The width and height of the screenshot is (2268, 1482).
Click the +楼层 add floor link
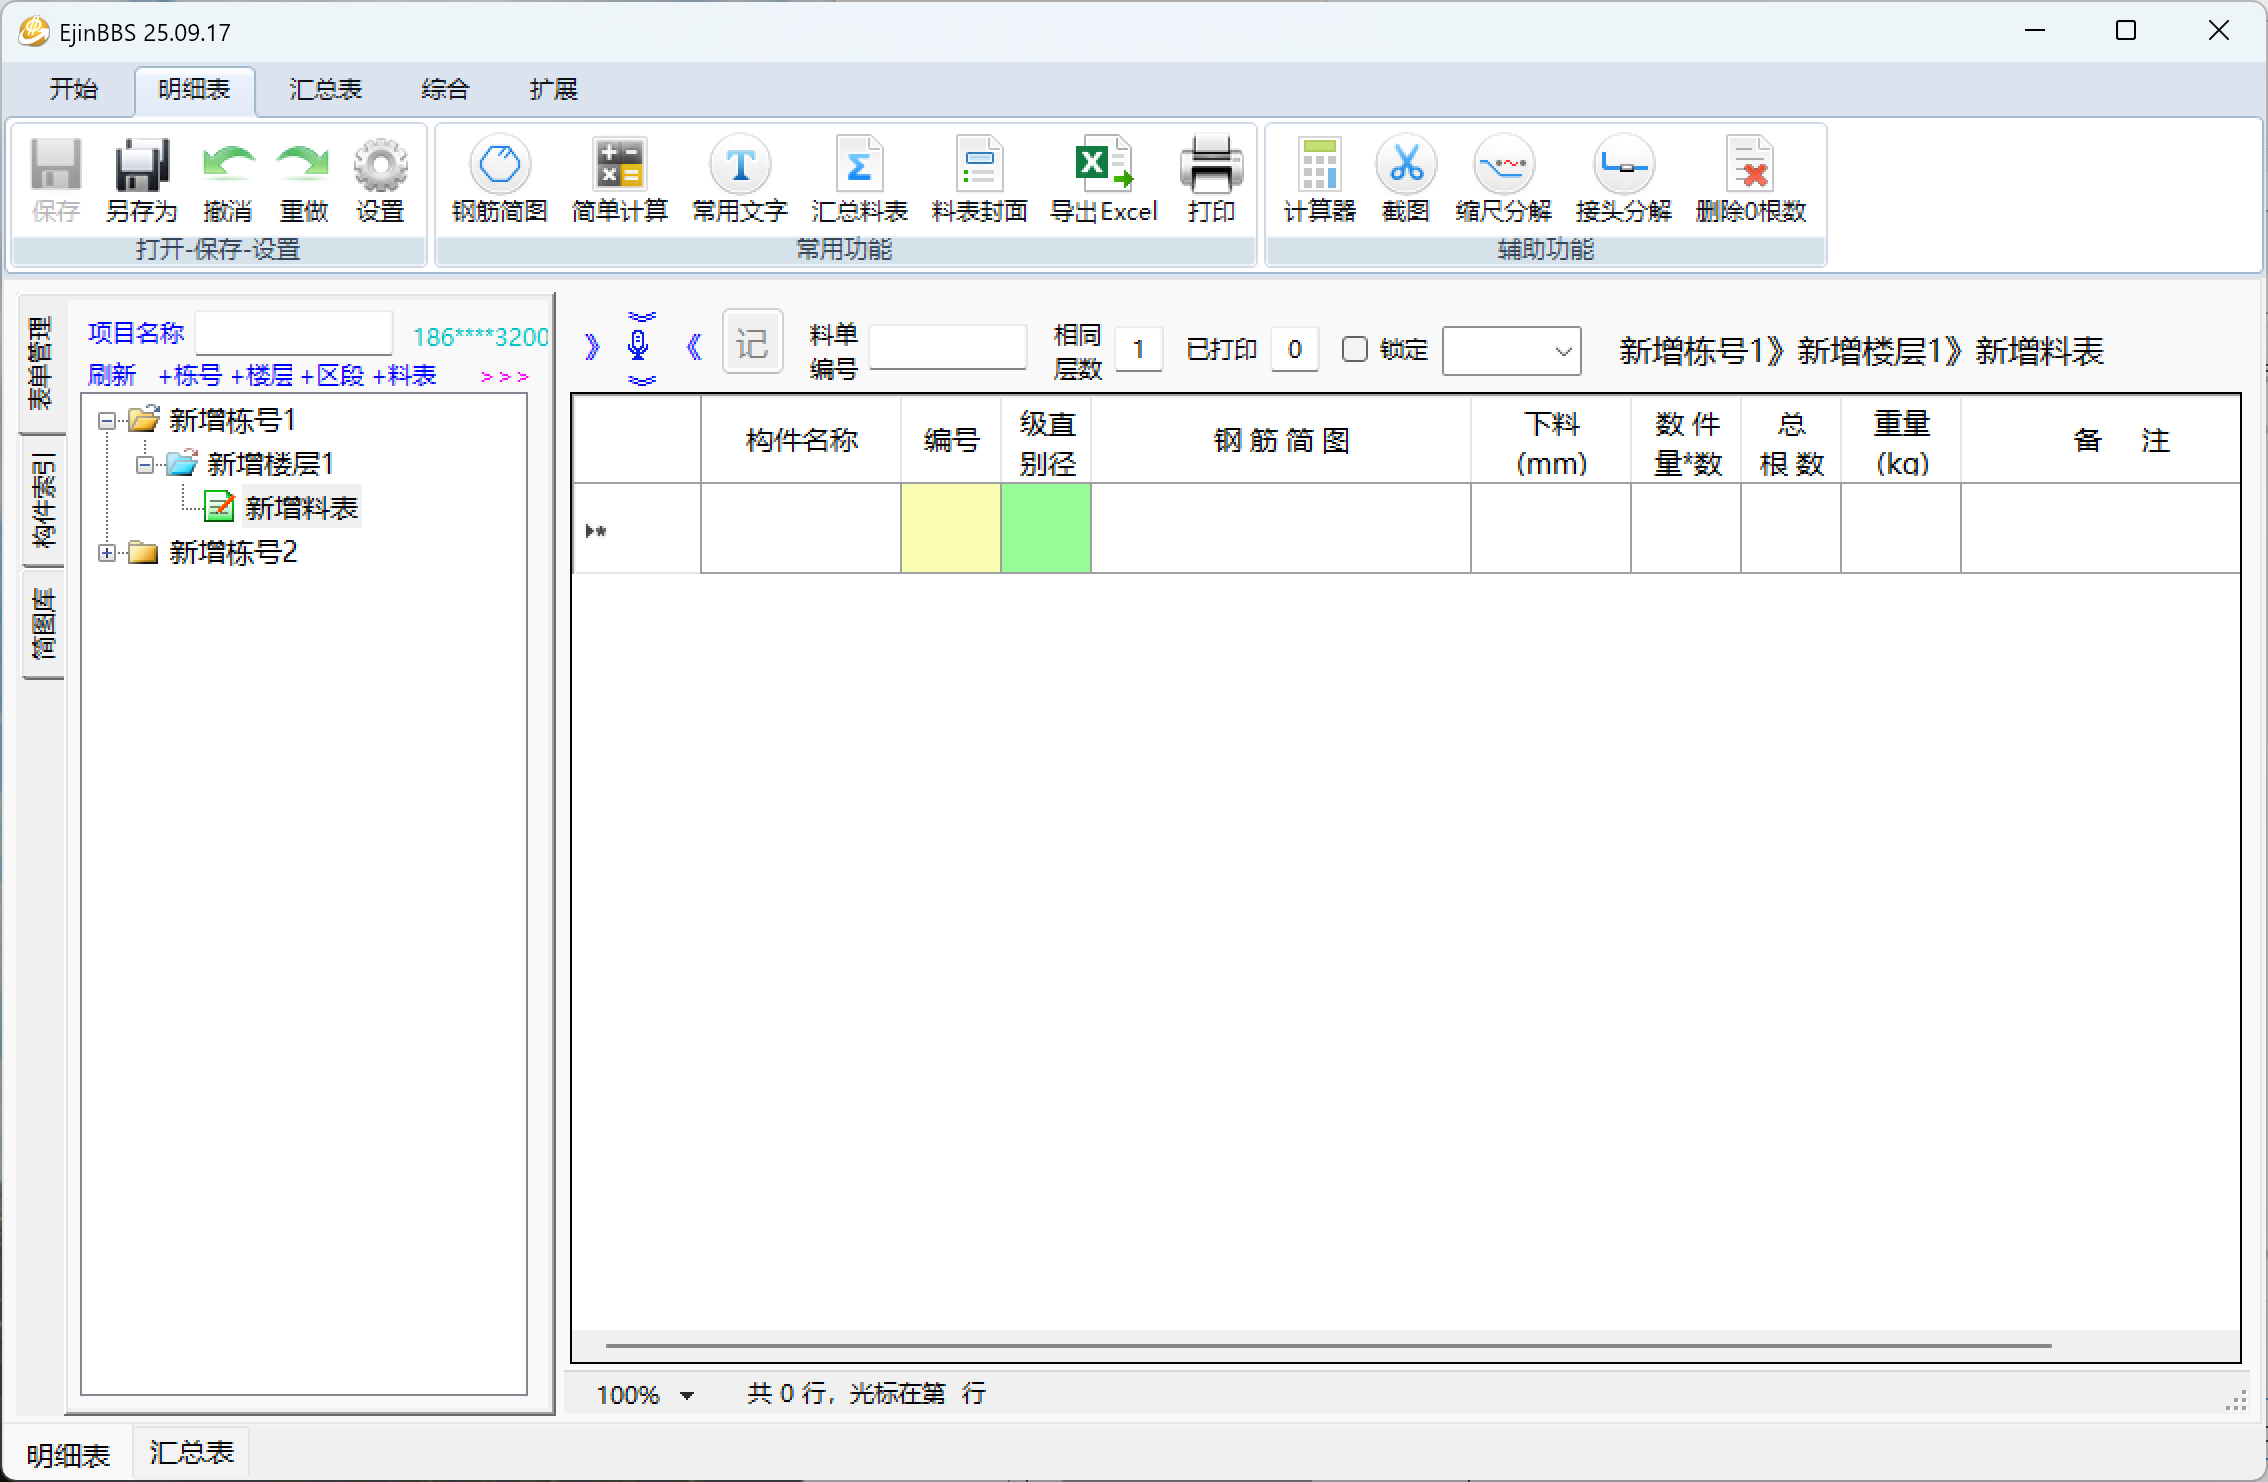click(x=262, y=376)
